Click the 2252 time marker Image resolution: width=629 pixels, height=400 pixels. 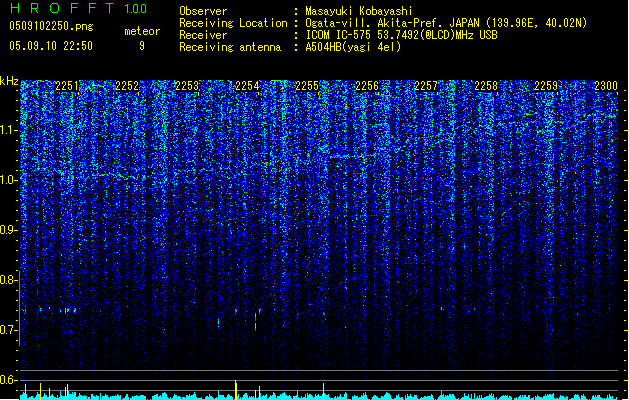(x=127, y=86)
